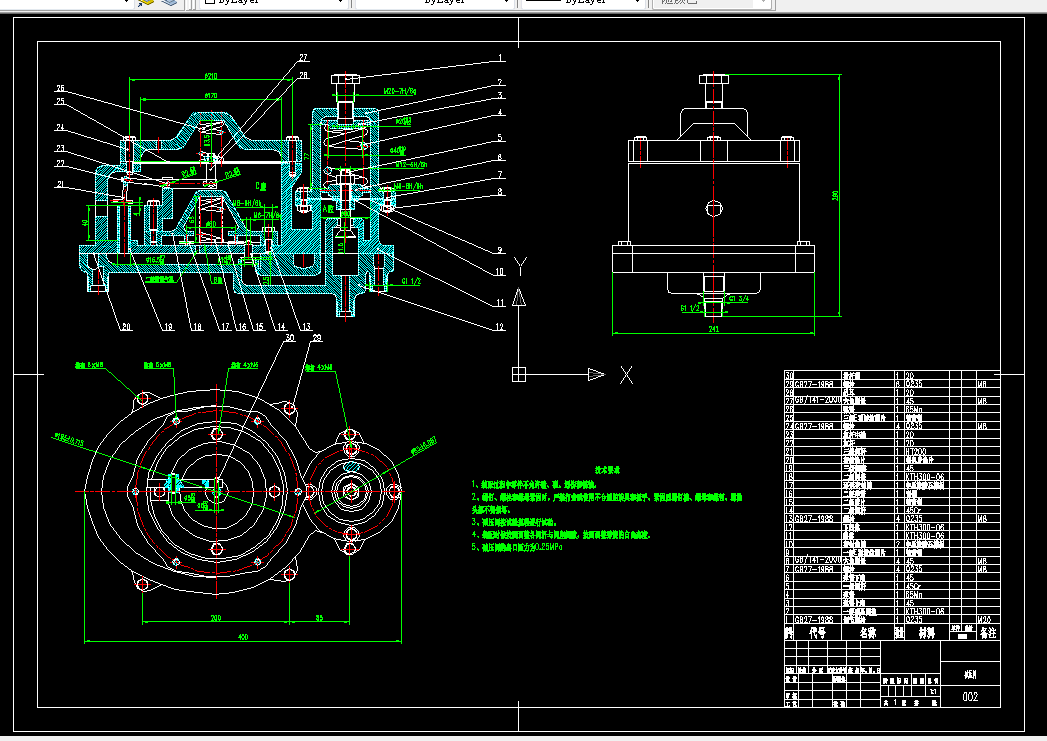Click the M20-7H/6g thread annotation
The width and height of the screenshot is (1047, 741).
tap(400, 91)
